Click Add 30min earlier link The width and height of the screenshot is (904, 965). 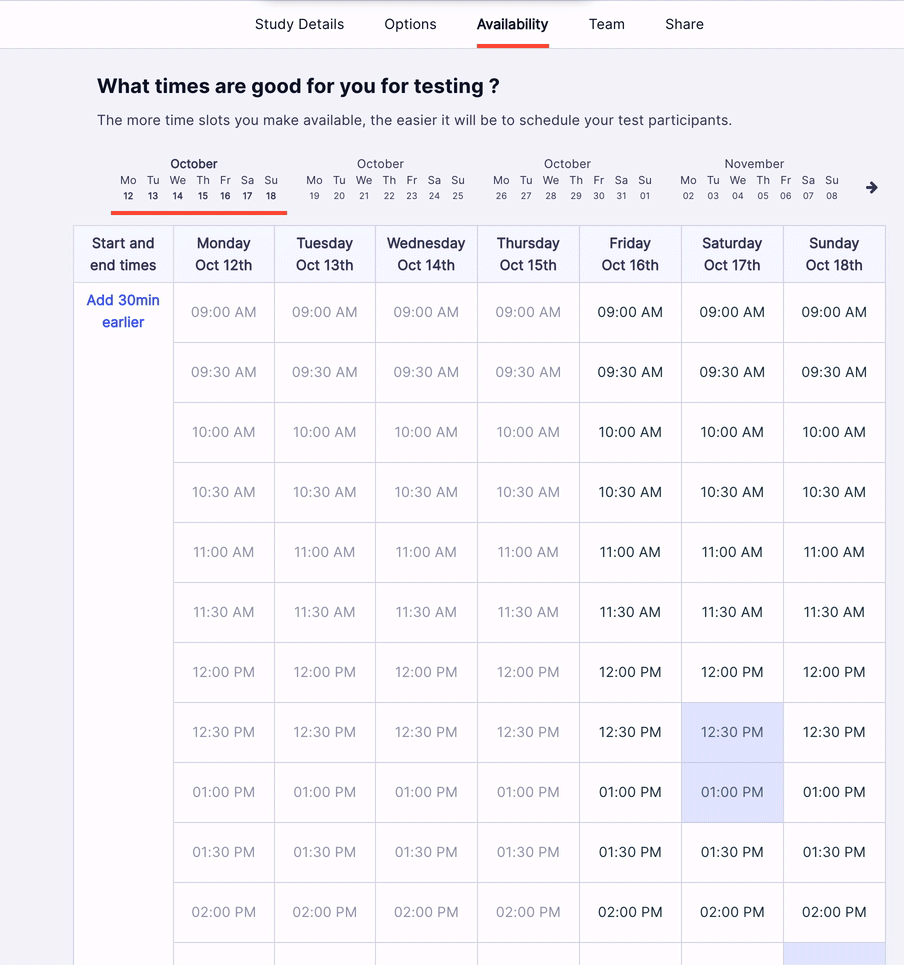123,311
